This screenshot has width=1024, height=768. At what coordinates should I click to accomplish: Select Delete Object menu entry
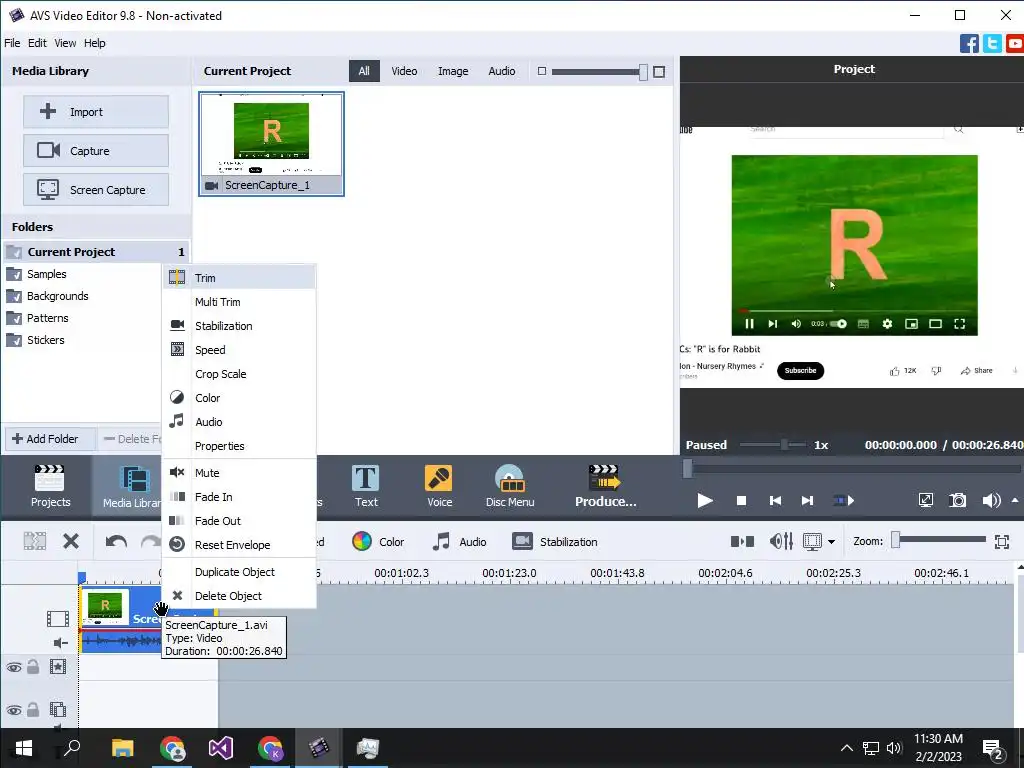tap(239, 596)
